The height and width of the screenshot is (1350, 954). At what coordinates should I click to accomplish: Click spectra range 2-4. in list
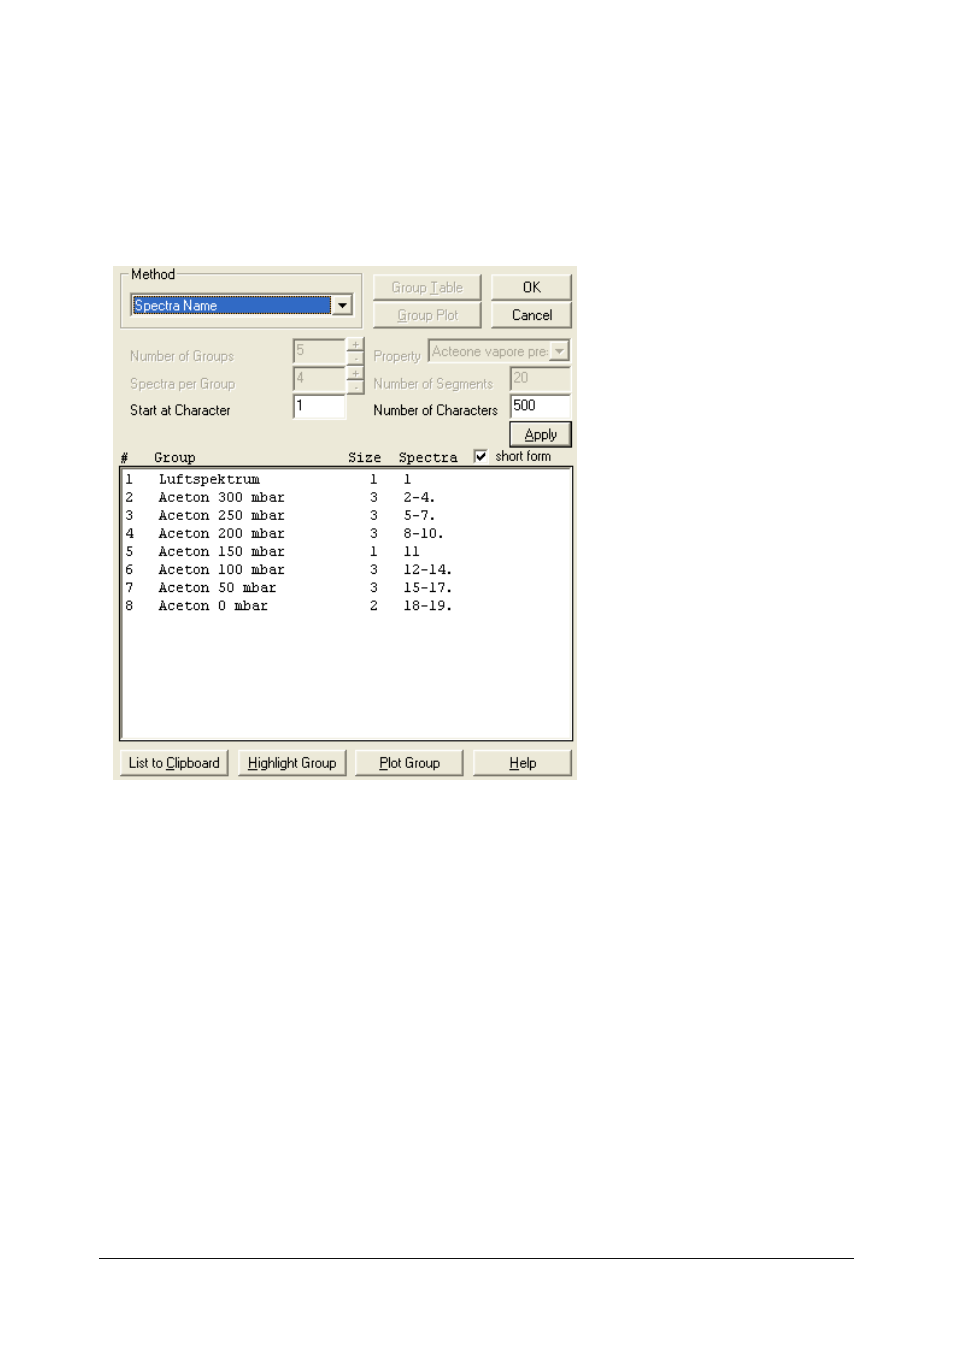click(419, 498)
